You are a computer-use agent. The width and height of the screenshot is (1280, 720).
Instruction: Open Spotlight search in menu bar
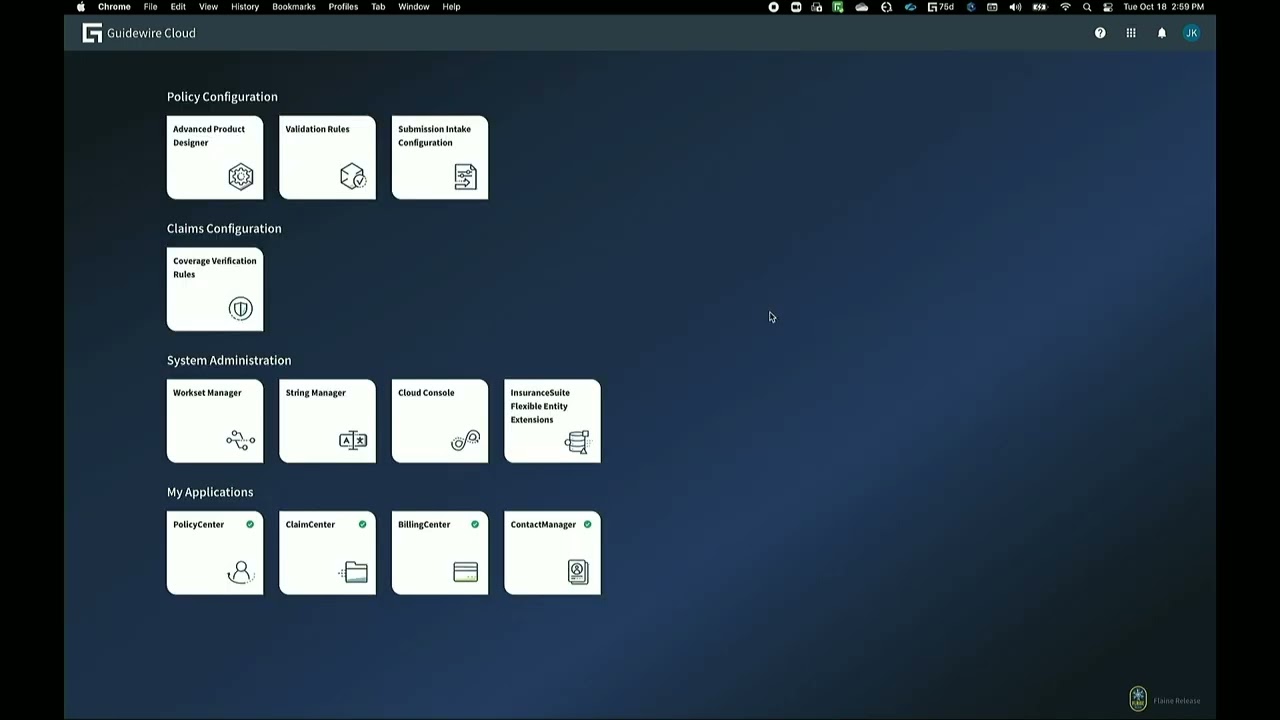(1087, 7)
